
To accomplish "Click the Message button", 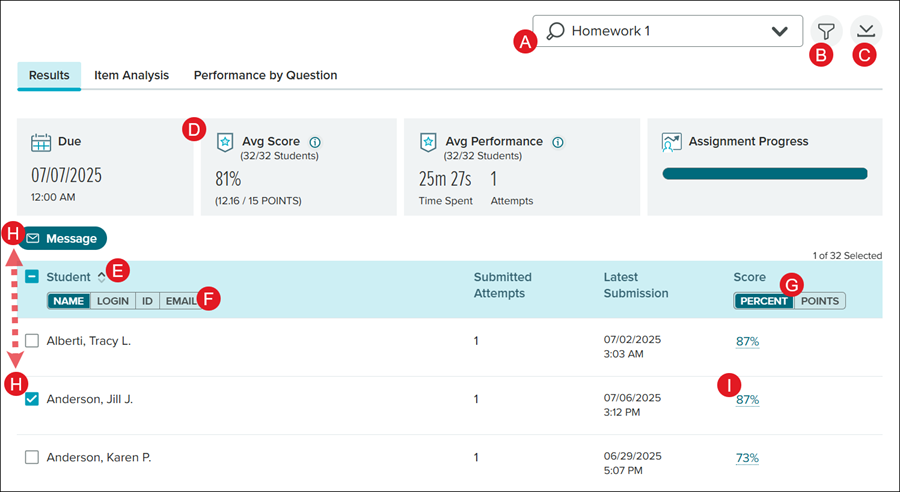I will [62, 239].
